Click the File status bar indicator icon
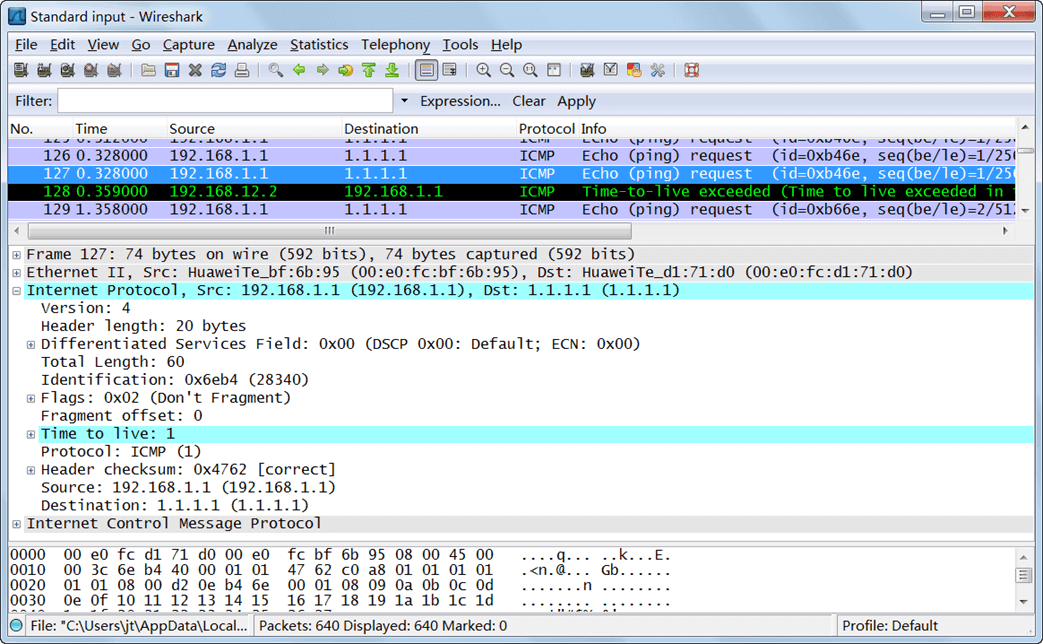The image size is (1043, 644). [x=16, y=625]
